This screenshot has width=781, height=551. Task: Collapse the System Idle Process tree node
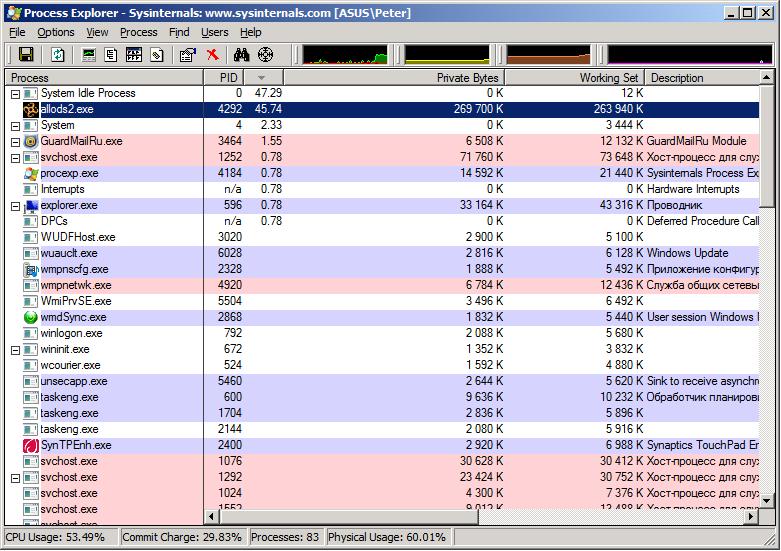point(15,94)
